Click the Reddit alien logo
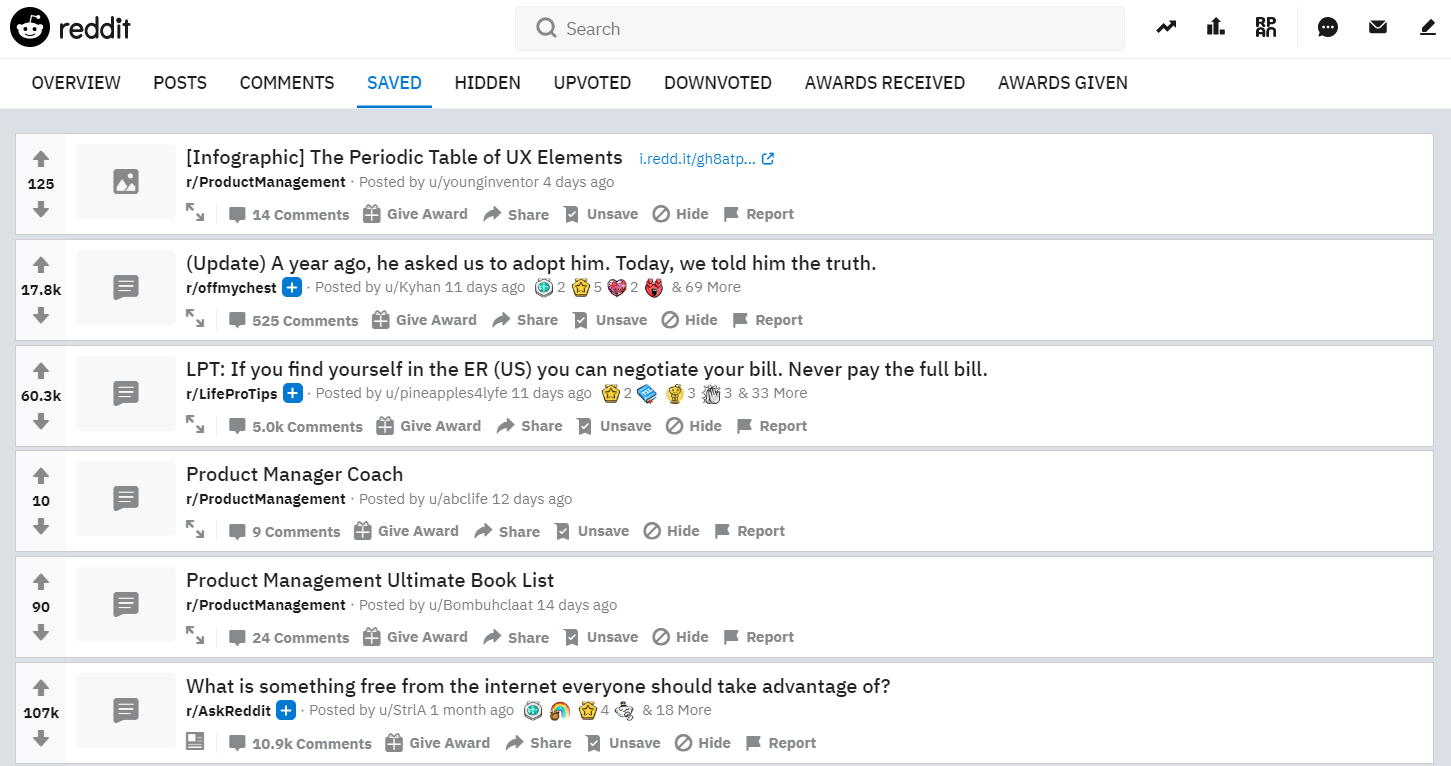The image size is (1451, 766). click(x=30, y=28)
